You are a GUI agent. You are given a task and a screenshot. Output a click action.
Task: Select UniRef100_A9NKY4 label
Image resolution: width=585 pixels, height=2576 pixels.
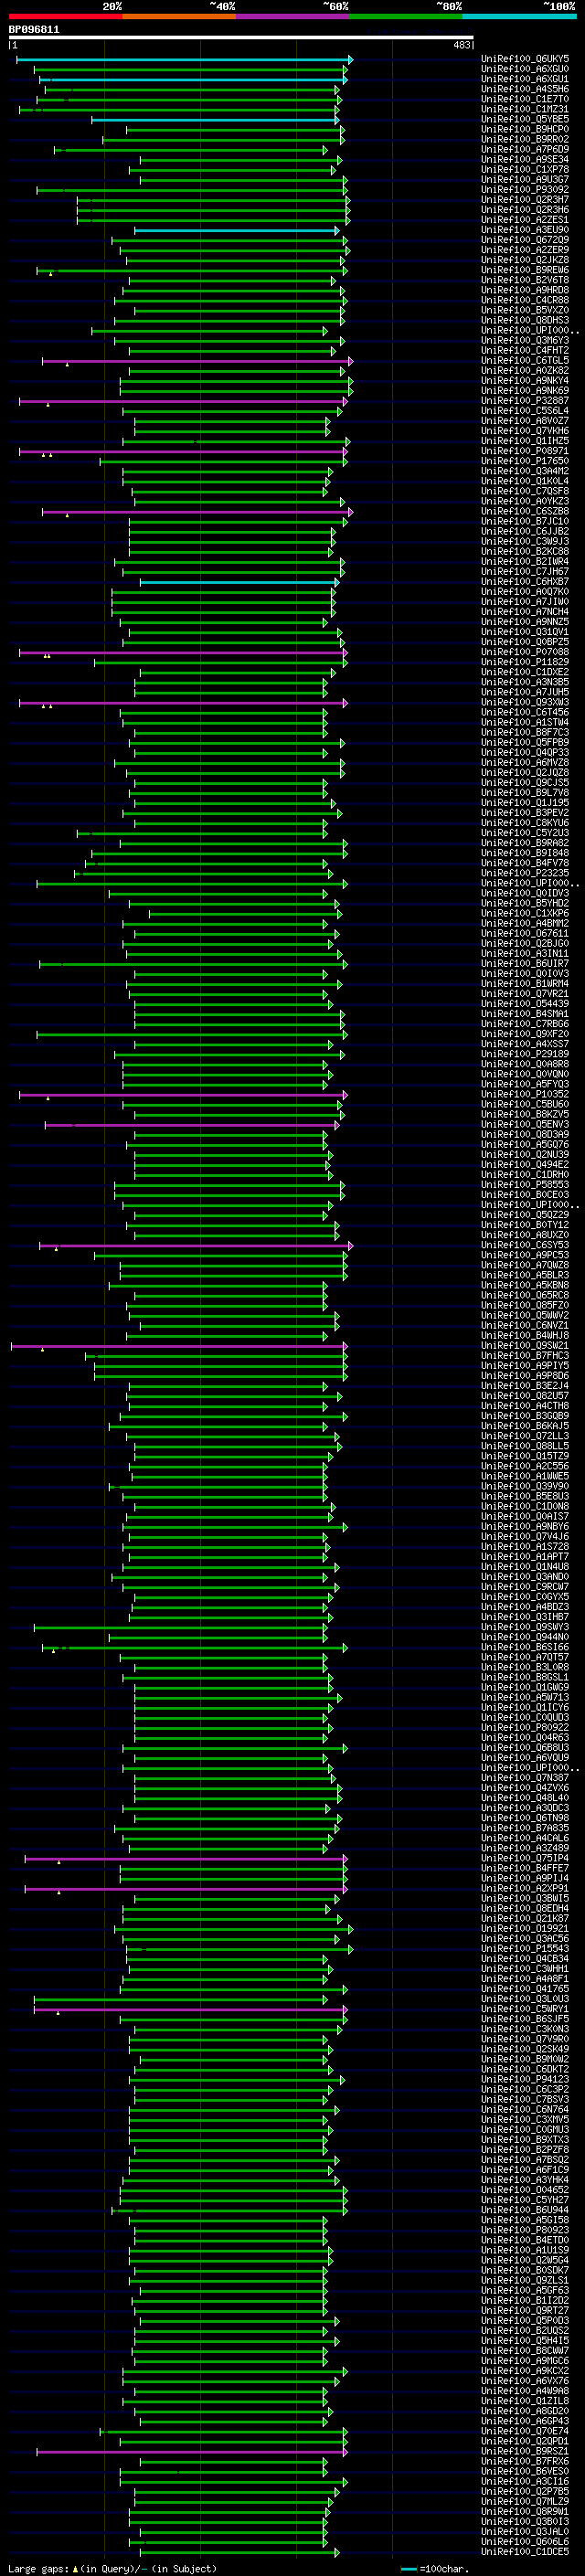point(525,381)
